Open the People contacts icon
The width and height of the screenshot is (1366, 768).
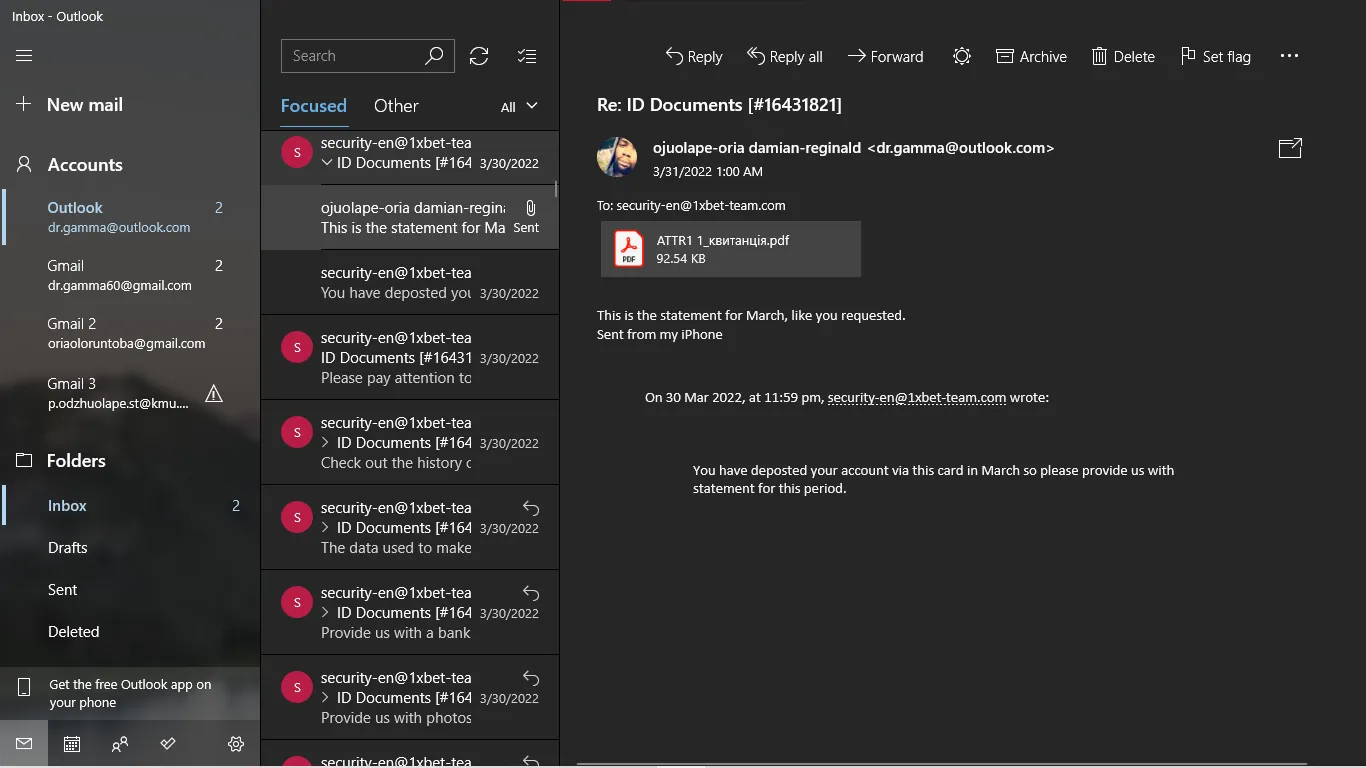(120, 744)
